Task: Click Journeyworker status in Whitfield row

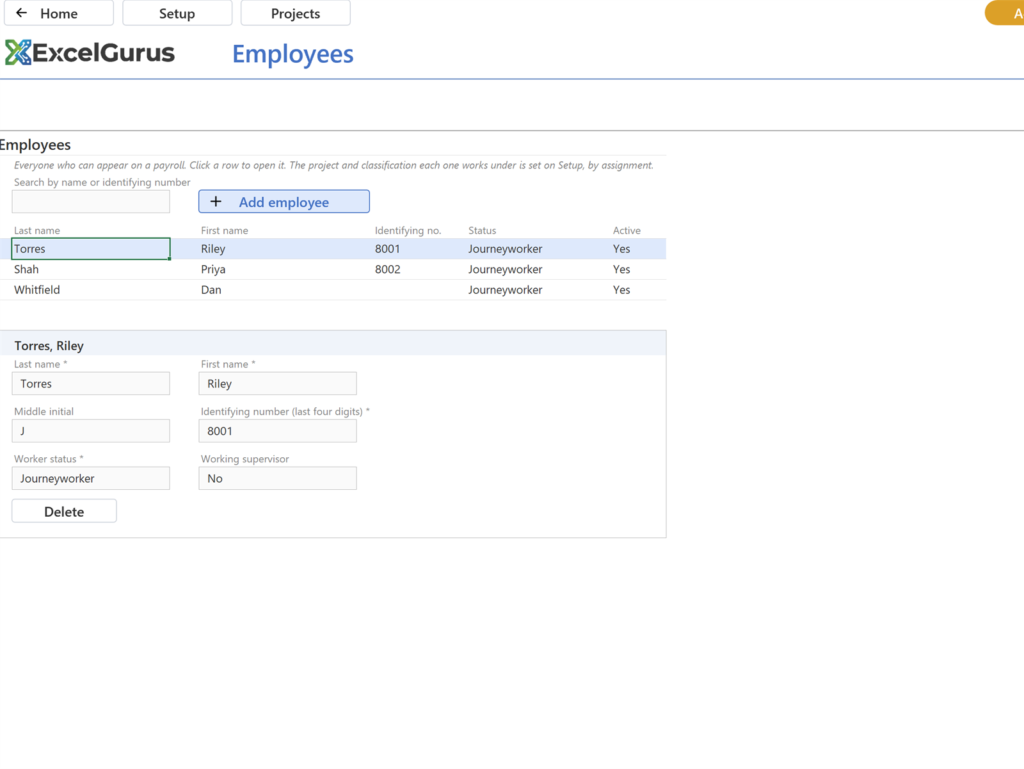Action: (x=505, y=290)
